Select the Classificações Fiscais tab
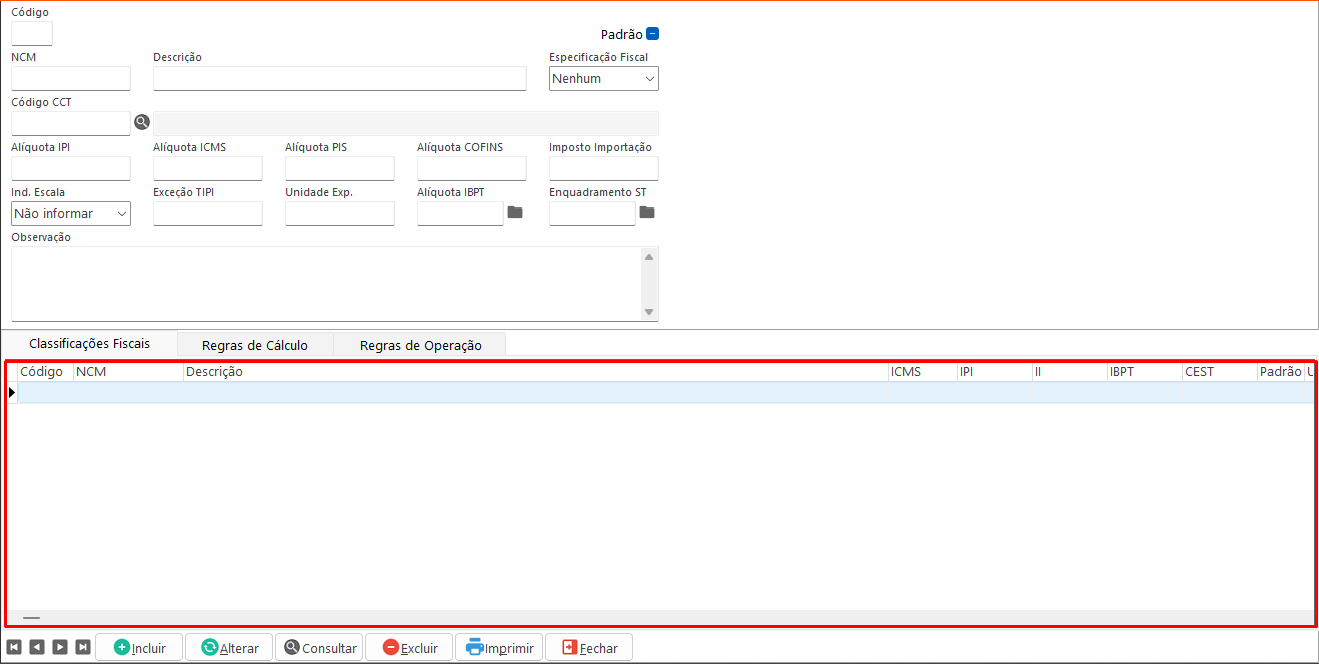Viewport: 1319px width, 664px height. (90, 343)
